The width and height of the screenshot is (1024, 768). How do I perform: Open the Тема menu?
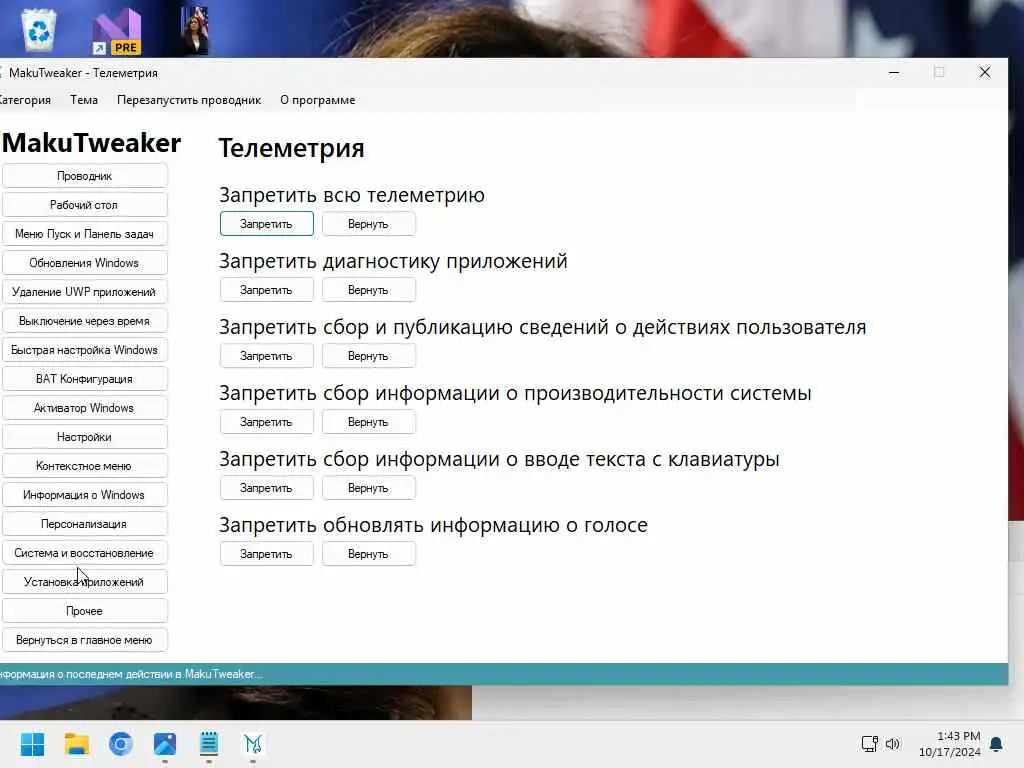tap(84, 100)
